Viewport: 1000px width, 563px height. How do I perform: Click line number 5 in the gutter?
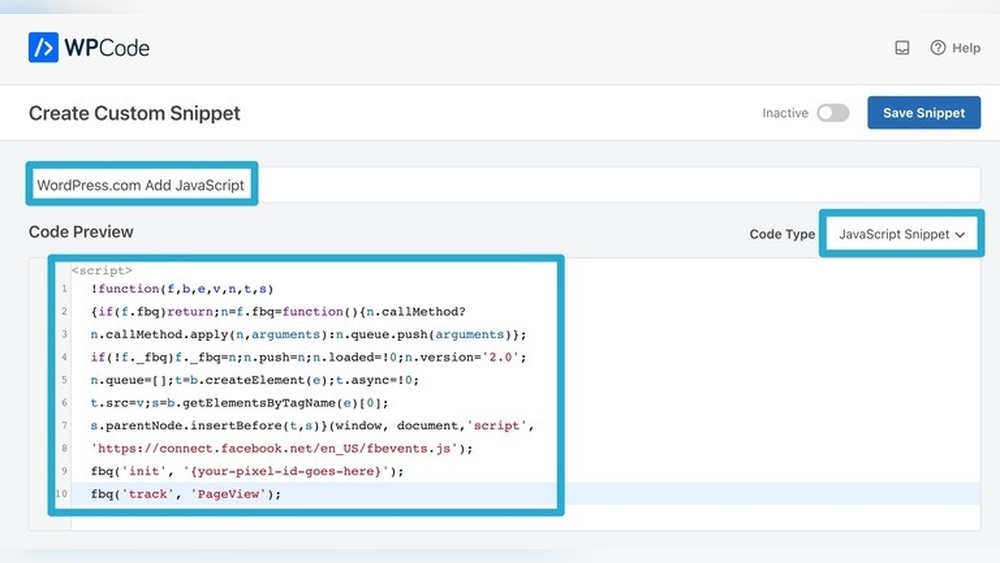[64, 380]
